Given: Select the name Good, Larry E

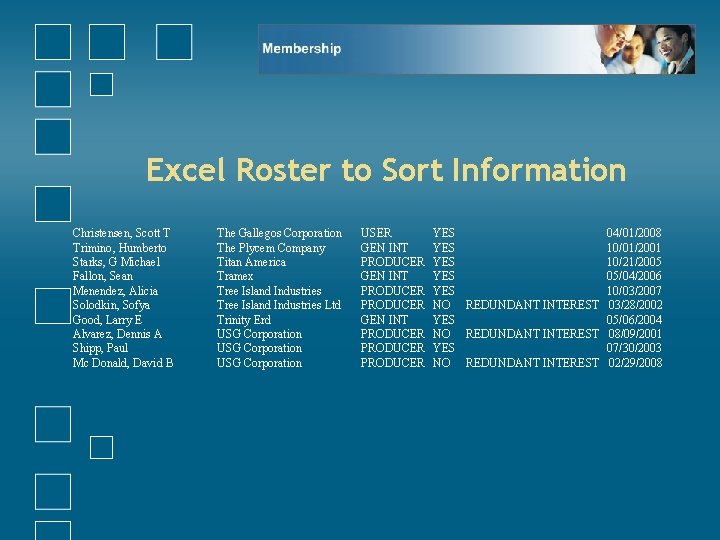Looking at the screenshot, I should [x=107, y=320].
